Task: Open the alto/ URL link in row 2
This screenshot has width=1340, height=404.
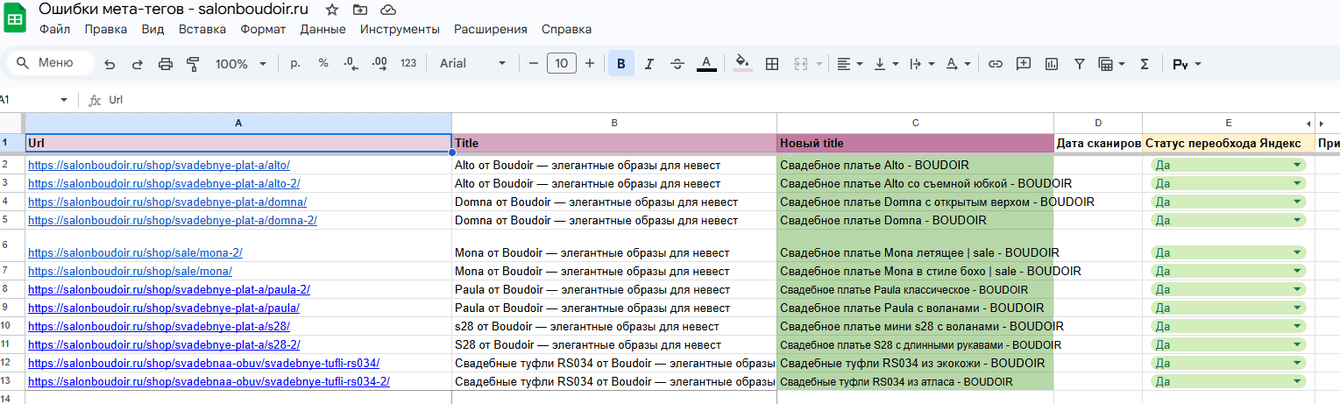Action: 159,166
